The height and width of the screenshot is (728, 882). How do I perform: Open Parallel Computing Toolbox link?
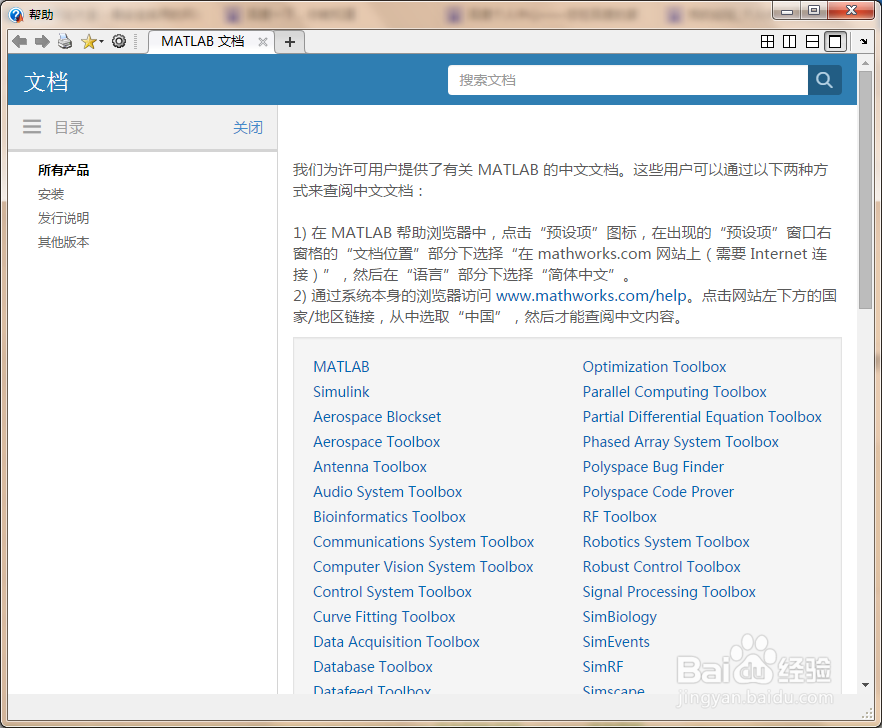[674, 392]
